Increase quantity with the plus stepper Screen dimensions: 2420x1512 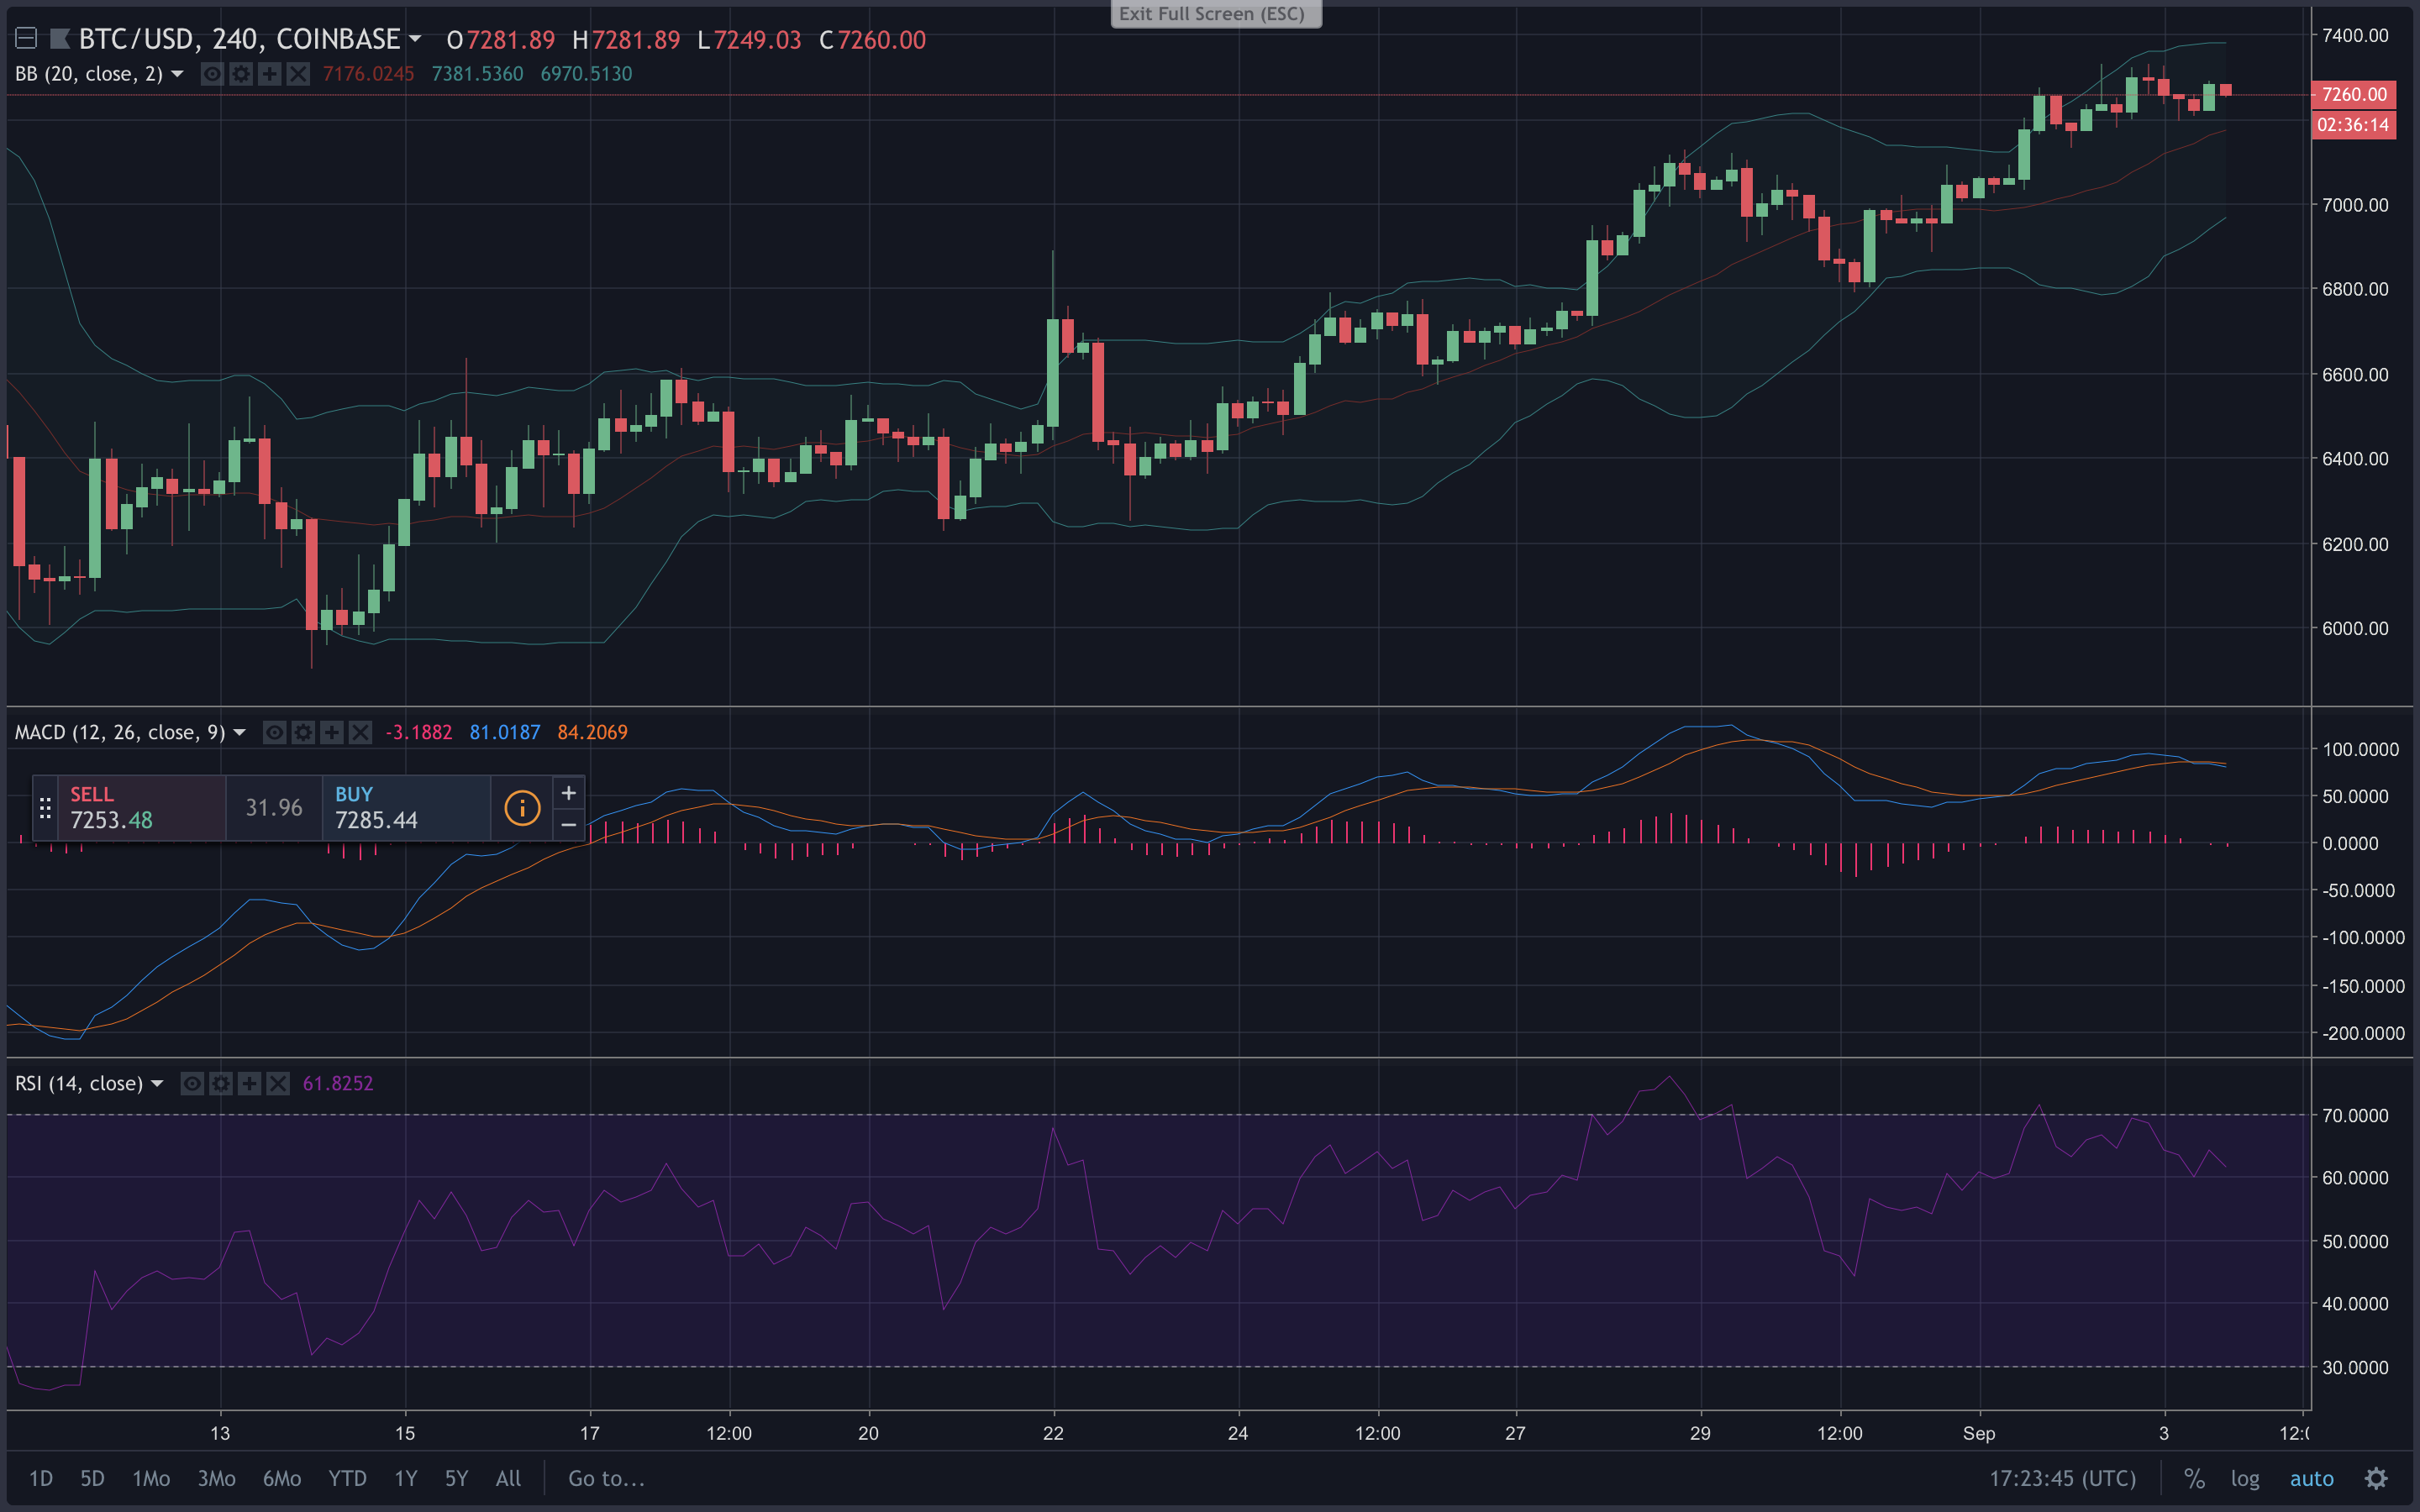pos(568,792)
